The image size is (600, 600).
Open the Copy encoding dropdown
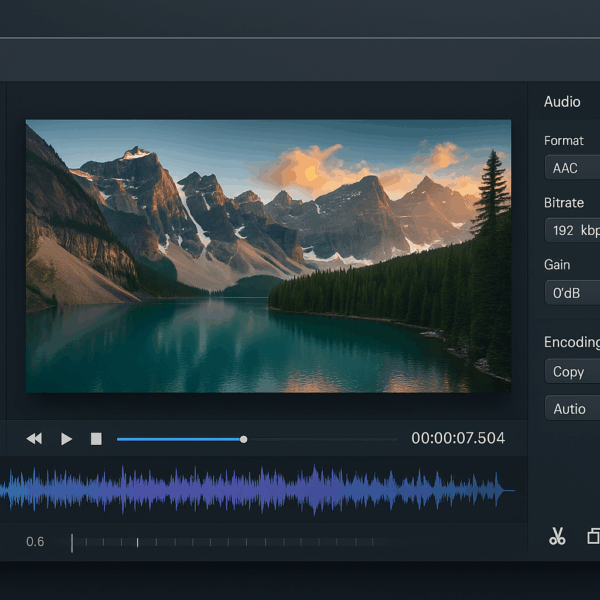[572, 371]
